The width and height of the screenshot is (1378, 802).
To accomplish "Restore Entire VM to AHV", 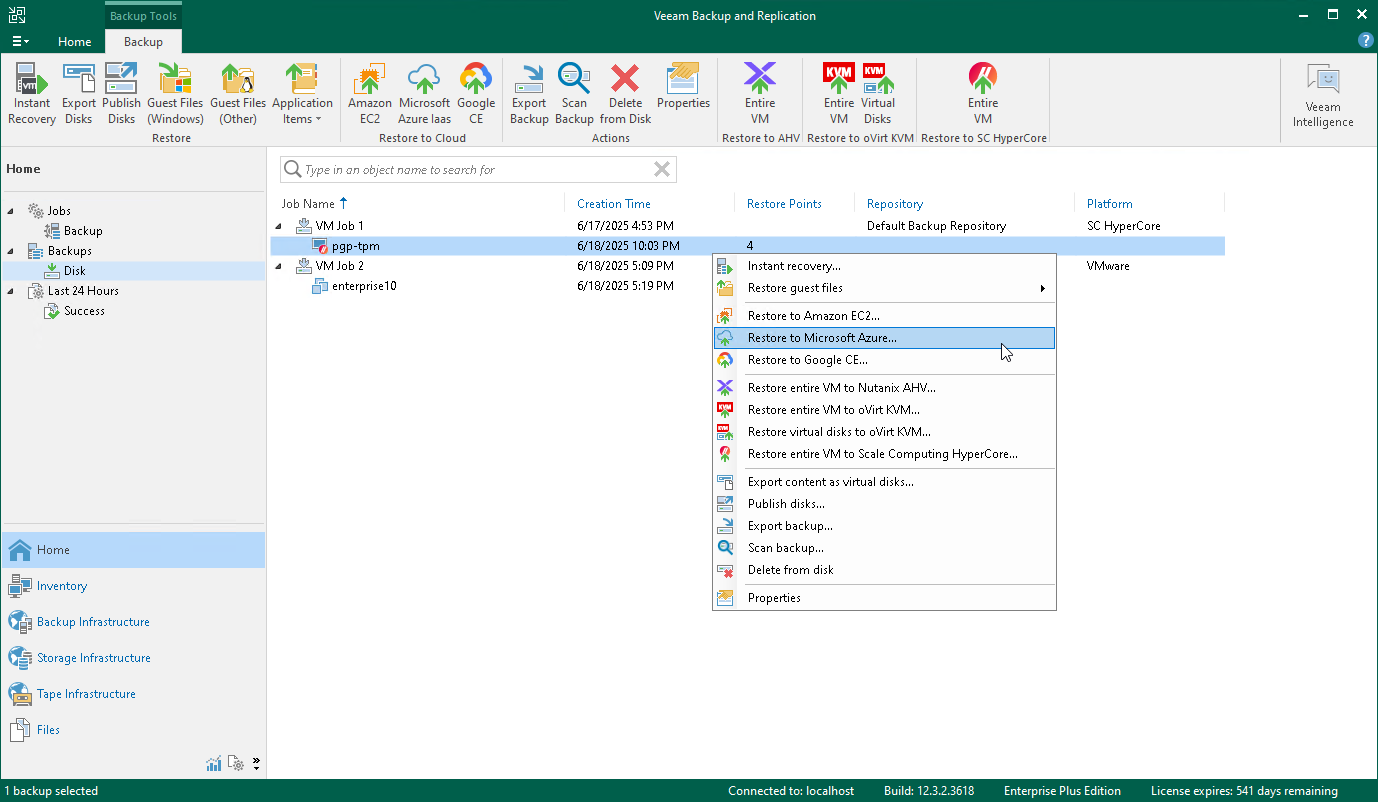I will [760, 94].
